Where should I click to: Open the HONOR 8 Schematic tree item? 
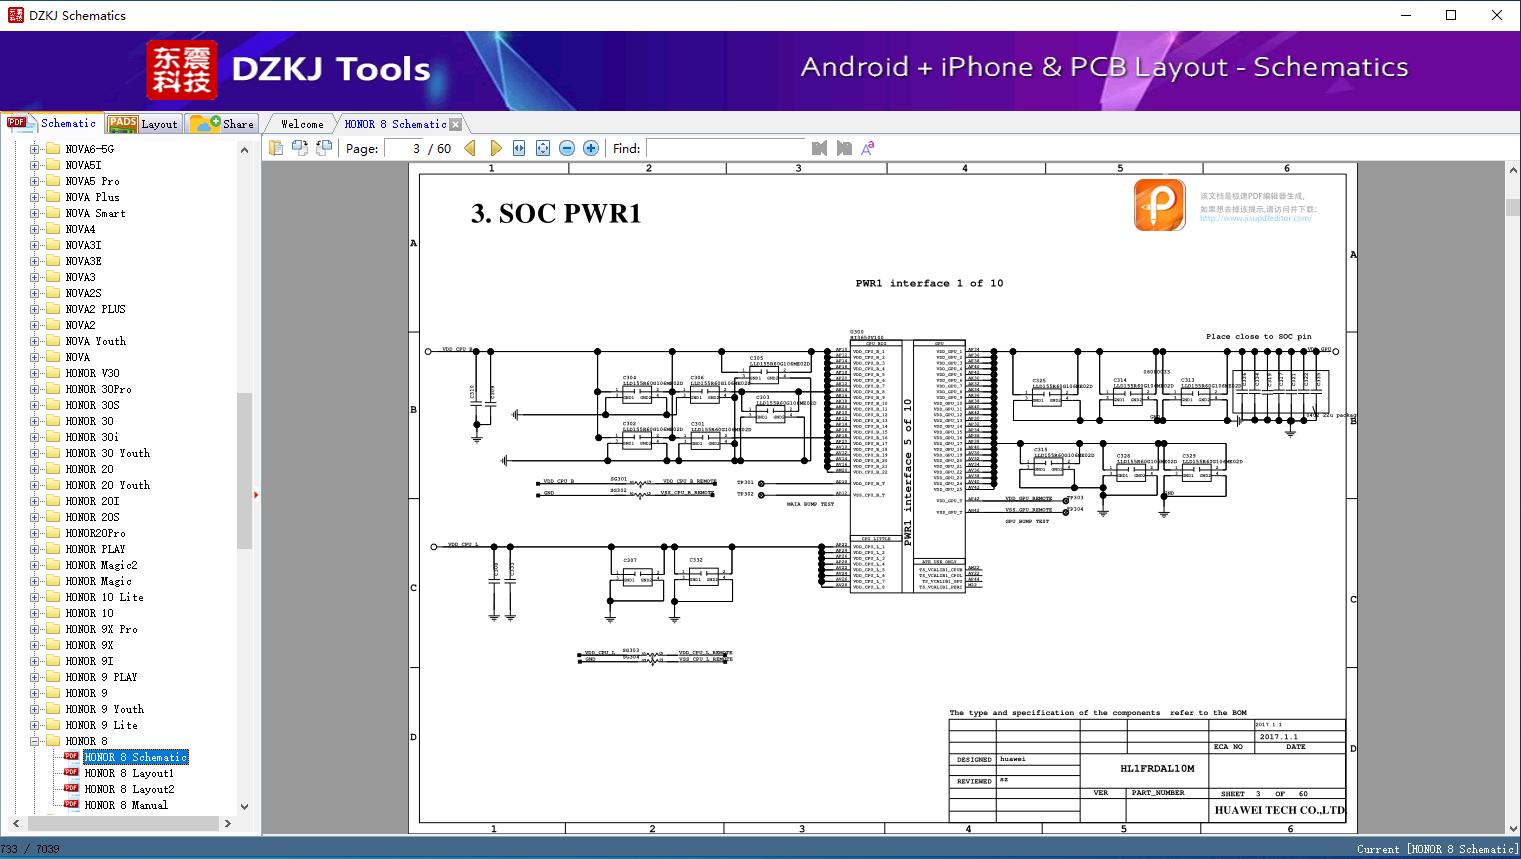[135, 757]
